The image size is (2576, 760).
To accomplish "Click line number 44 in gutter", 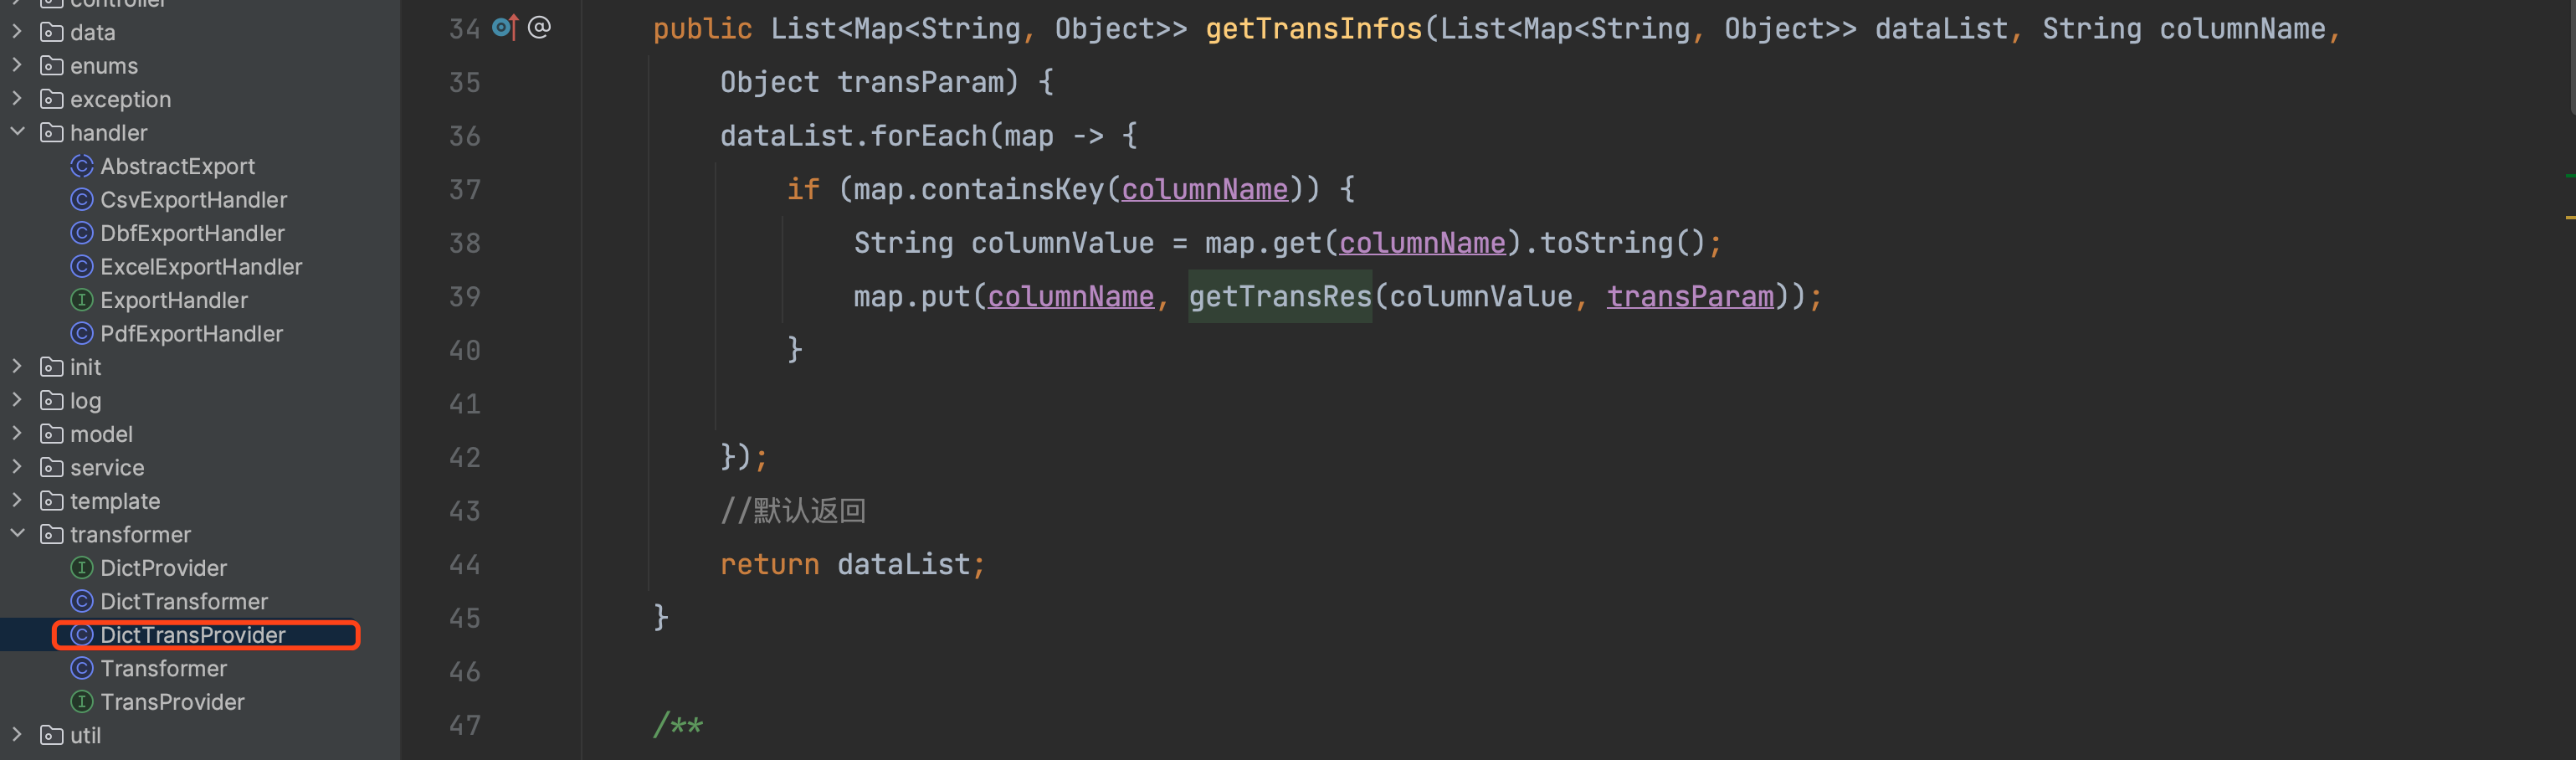I will click(464, 565).
